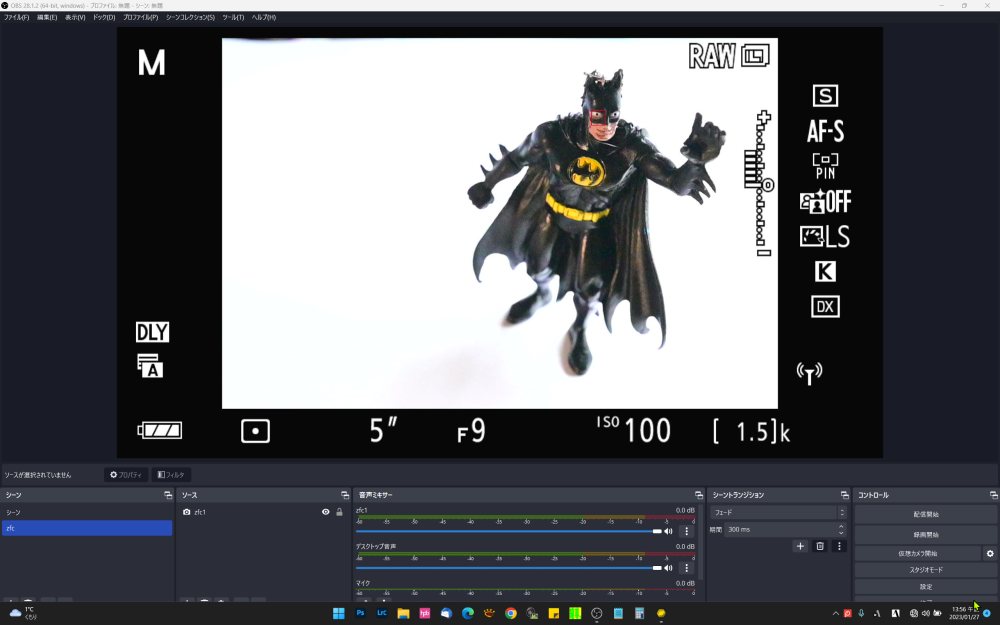
Task: Mute the デスクトップ音声 speaker icon
Action: tap(668, 568)
